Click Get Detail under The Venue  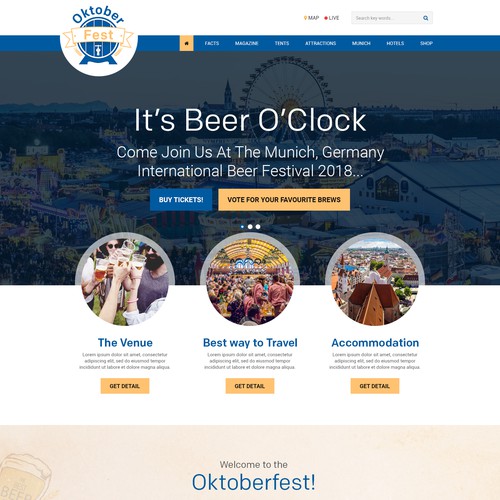125,386
